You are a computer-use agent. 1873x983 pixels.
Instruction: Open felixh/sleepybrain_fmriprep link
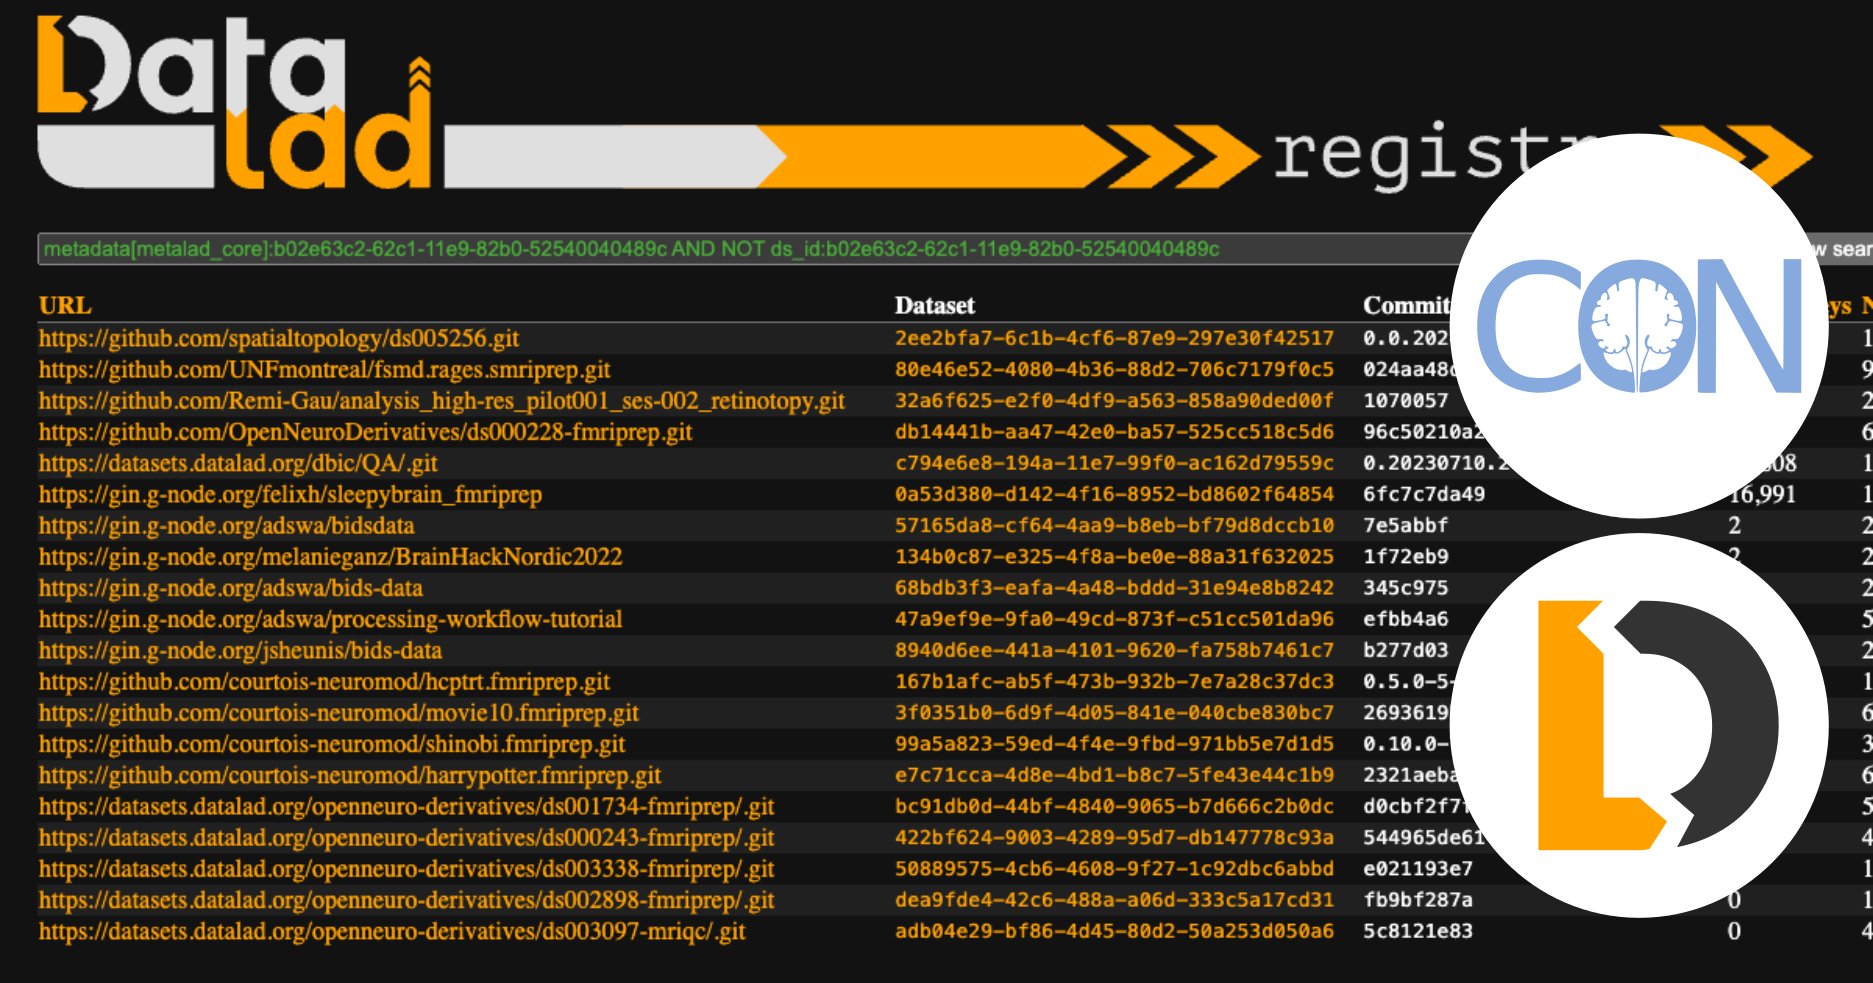click(290, 494)
